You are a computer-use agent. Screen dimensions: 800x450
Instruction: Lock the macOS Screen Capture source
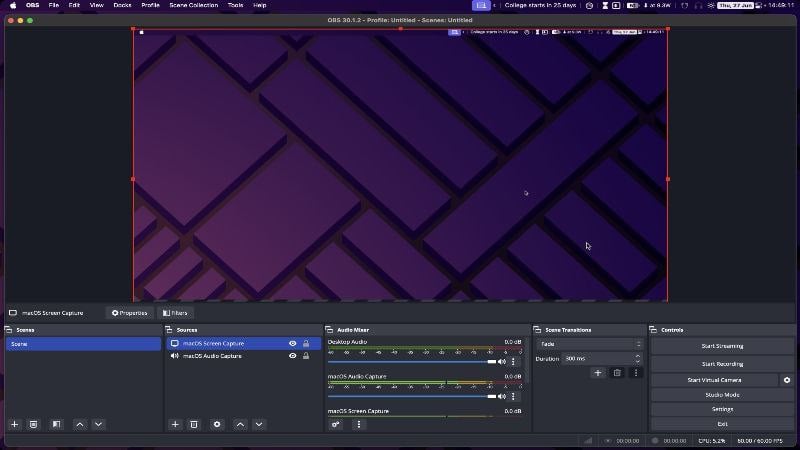tap(306, 343)
